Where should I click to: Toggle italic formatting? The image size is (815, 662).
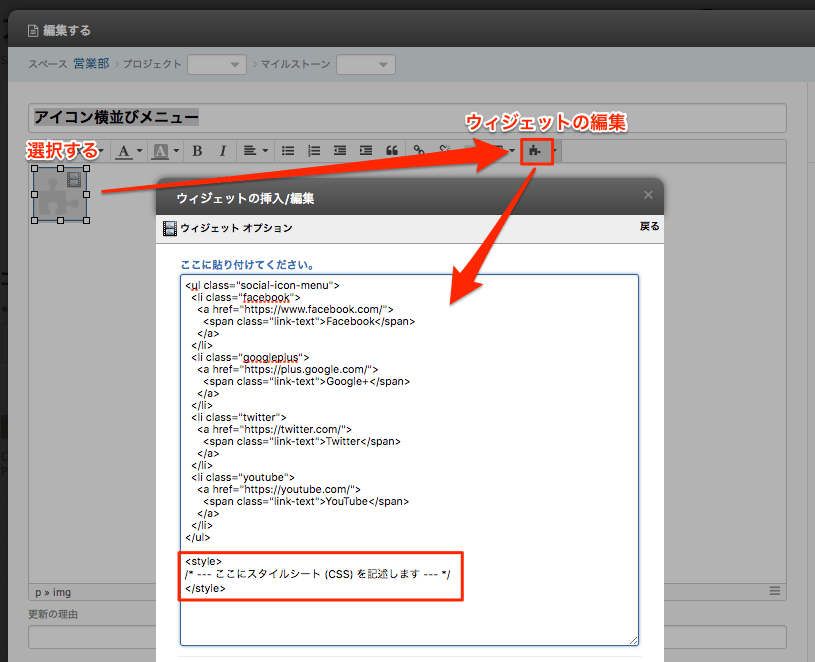click(222, 151)
